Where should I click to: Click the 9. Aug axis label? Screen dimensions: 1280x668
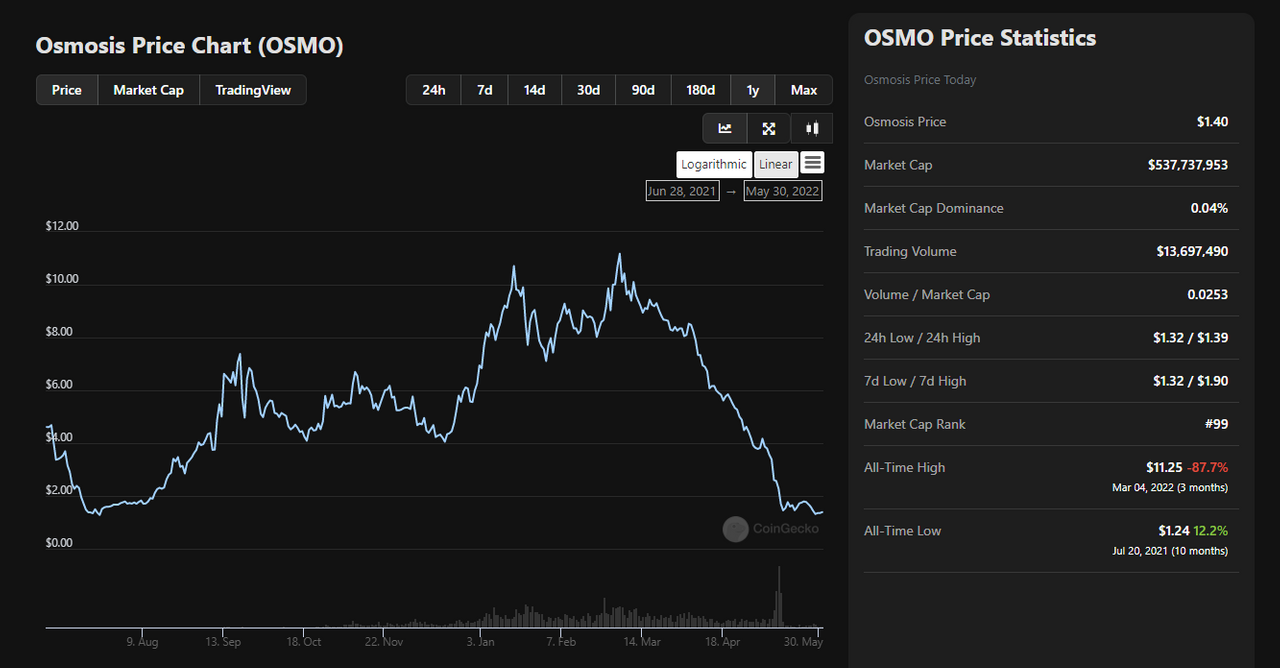click(142, 642)
